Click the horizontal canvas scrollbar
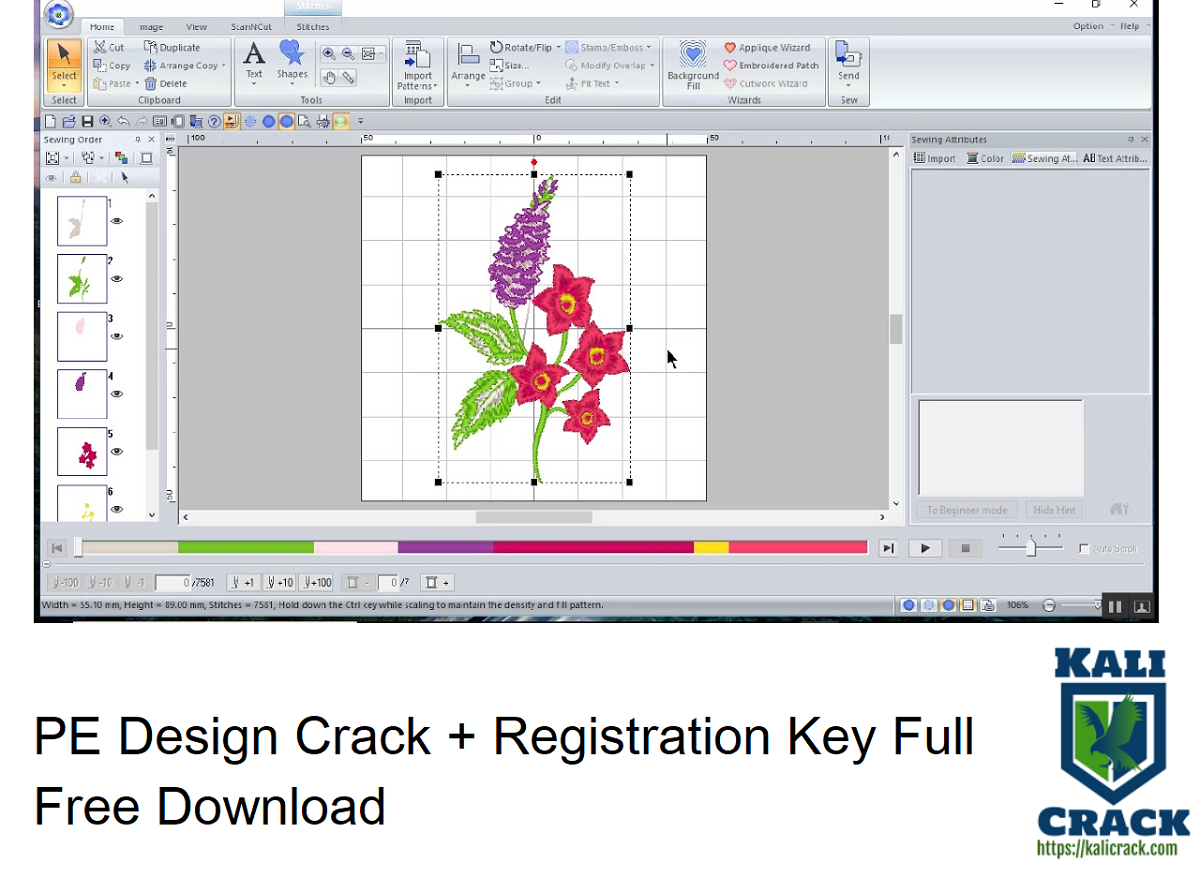 (x=533, y=517)
